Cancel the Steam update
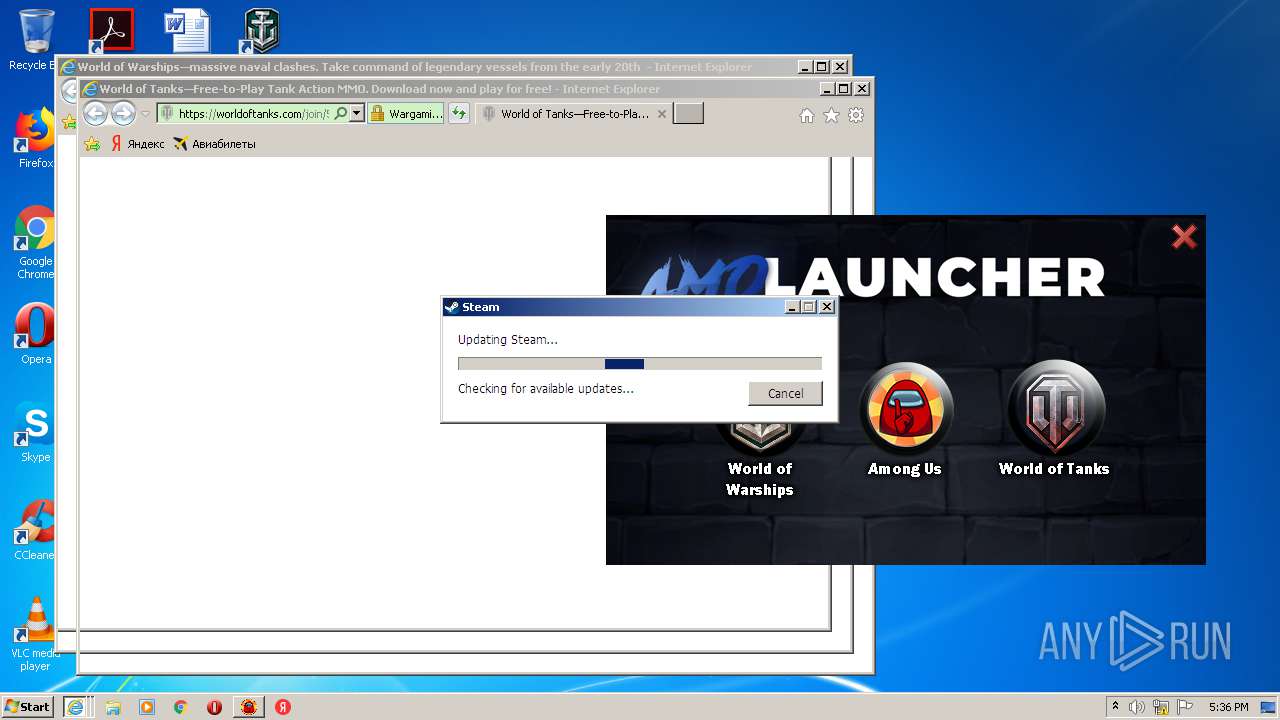This screenshot has height=720, width=1280. pos(785,393)
